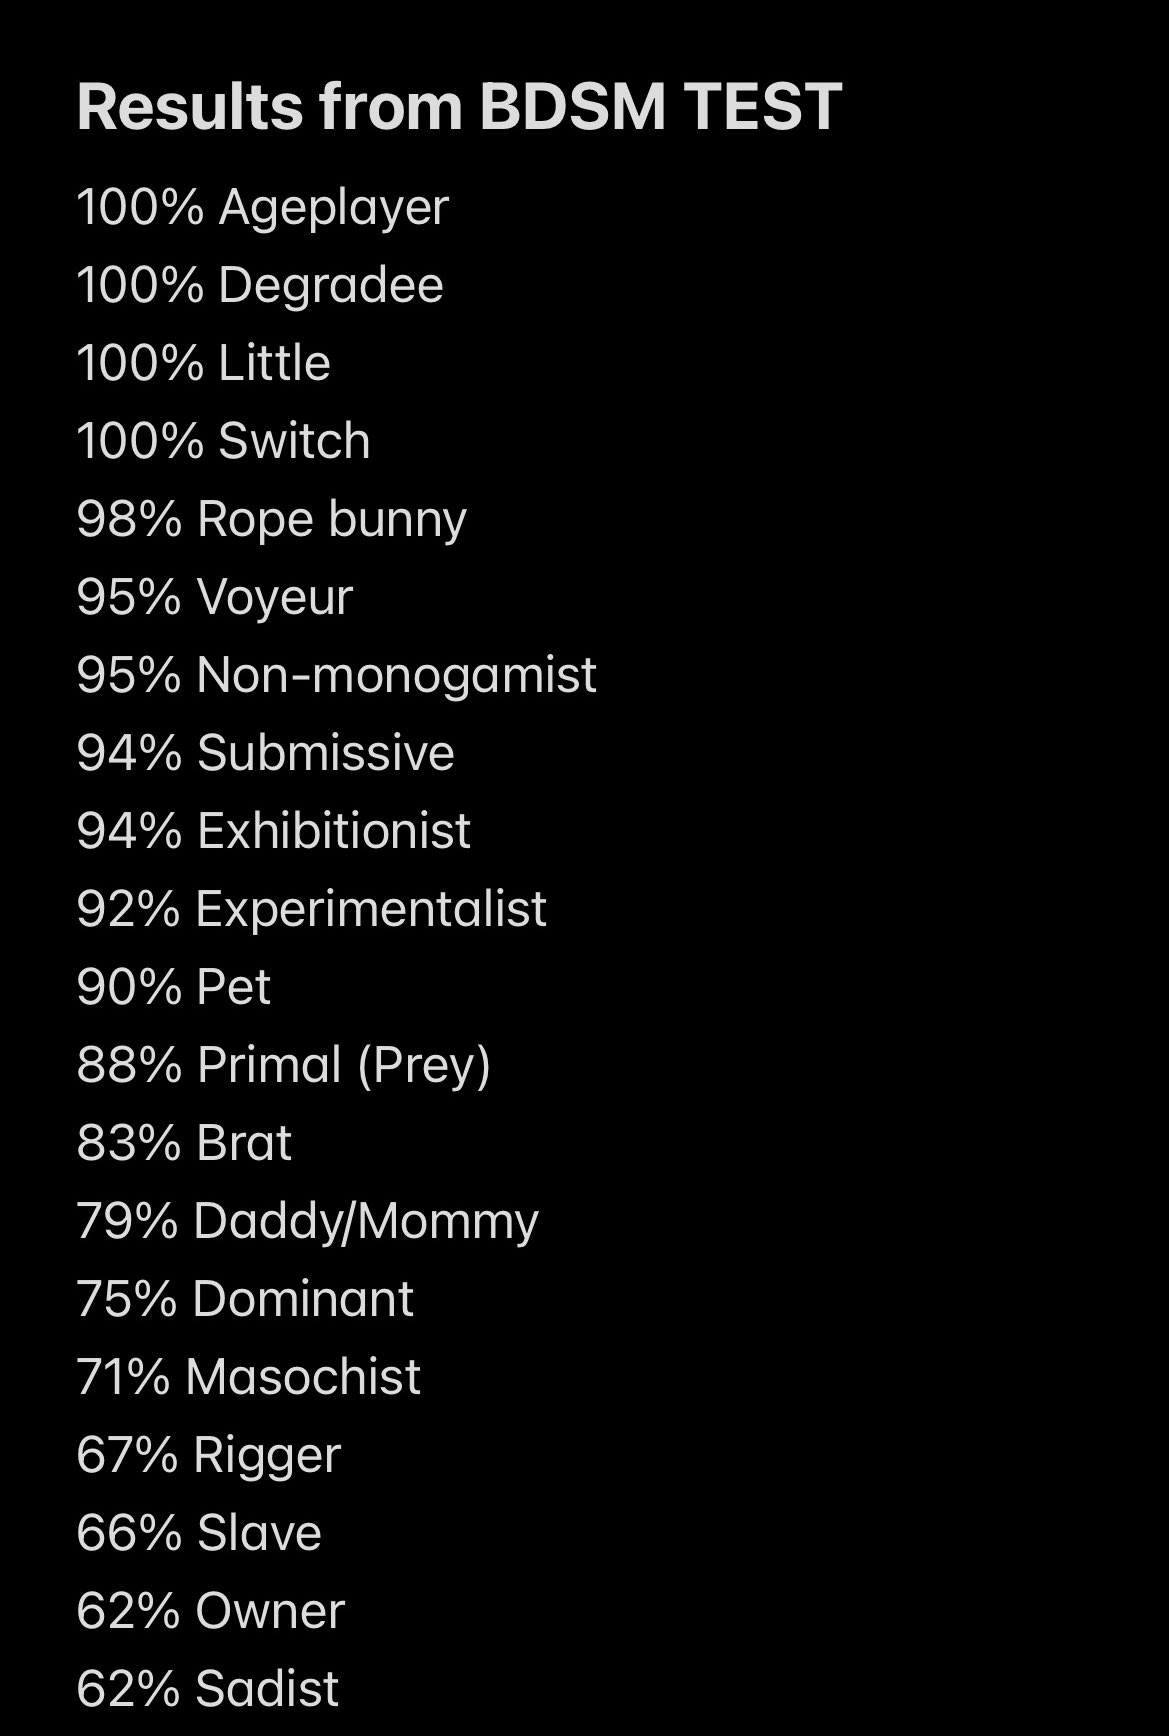Click the "98% Rope bunny" entry
This screenshot has height=1736, width=1169.
pos(271,519)
